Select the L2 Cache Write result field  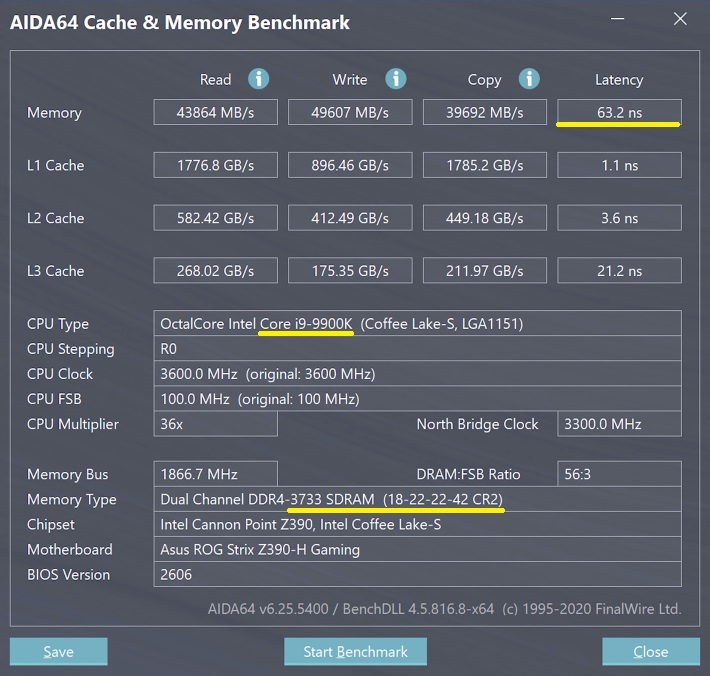point(352,218)
